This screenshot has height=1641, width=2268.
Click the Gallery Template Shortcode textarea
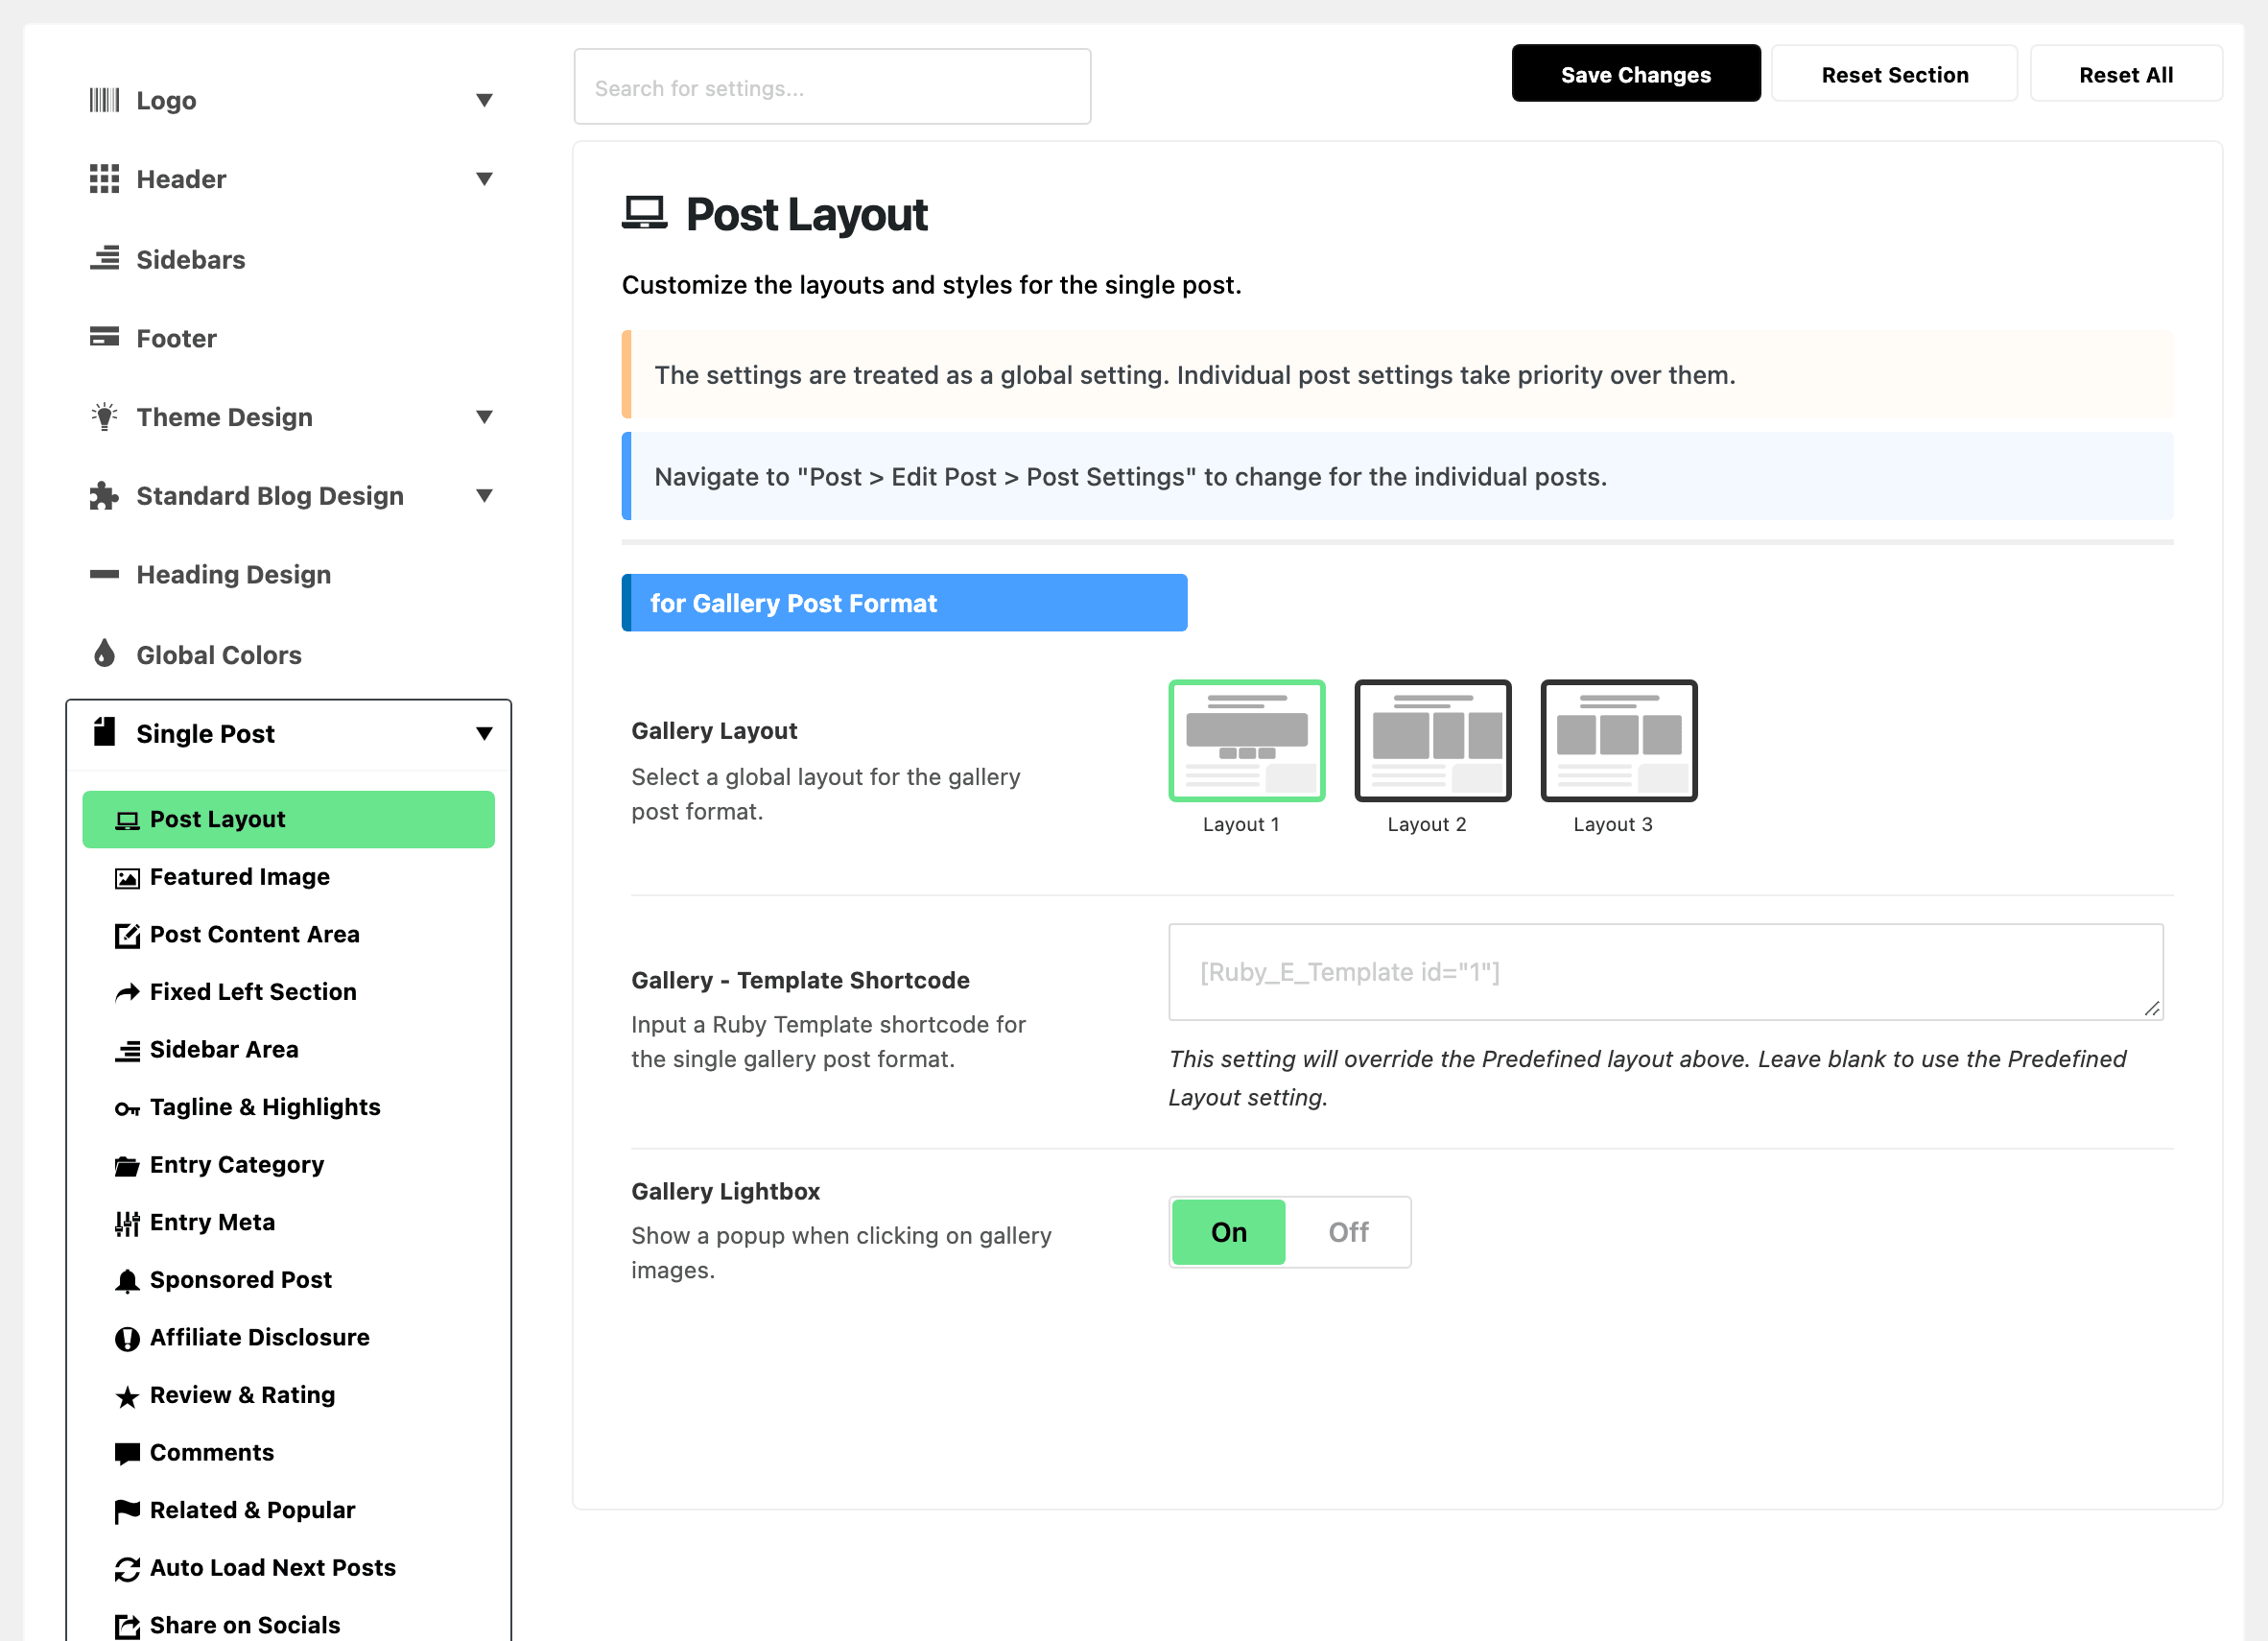tap(1666, 972)
